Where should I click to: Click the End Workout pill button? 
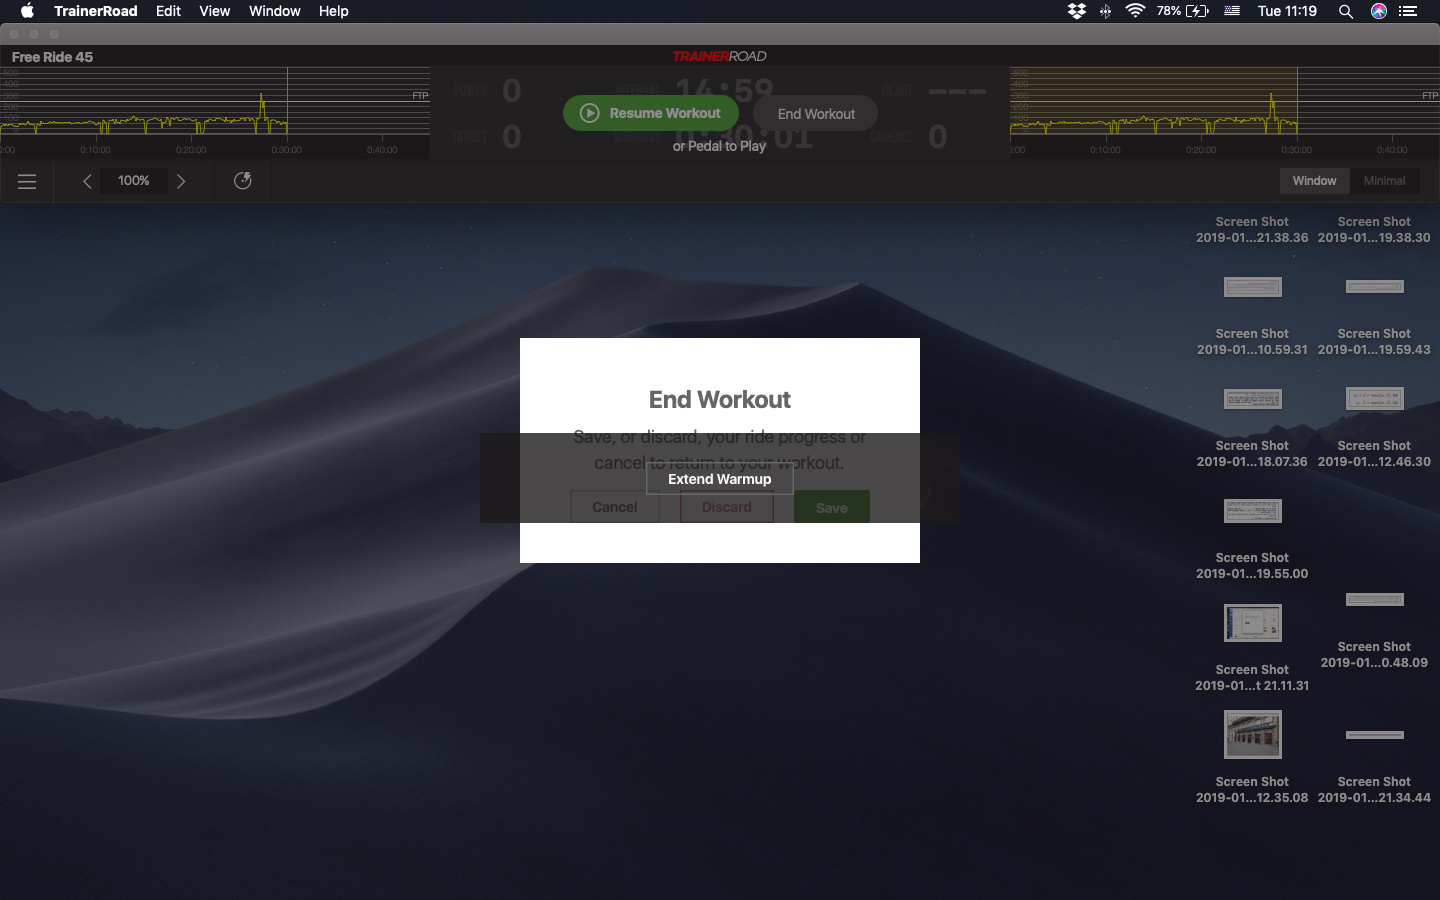click(x=816, y=114)
